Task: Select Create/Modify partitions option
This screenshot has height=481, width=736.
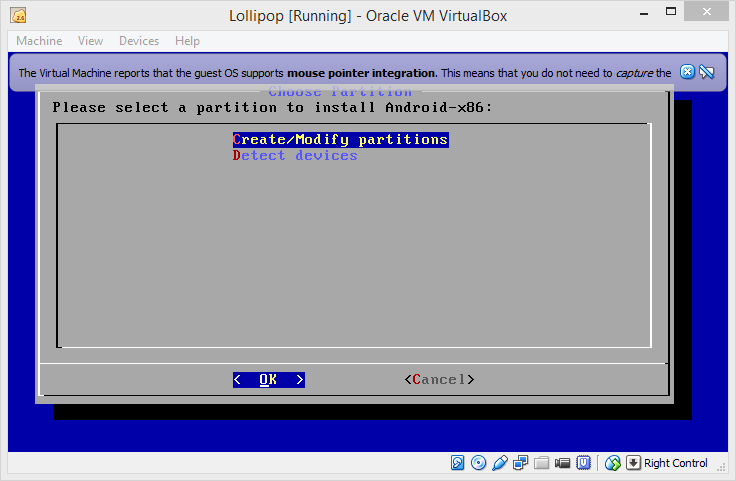Action: pos(341,140)
